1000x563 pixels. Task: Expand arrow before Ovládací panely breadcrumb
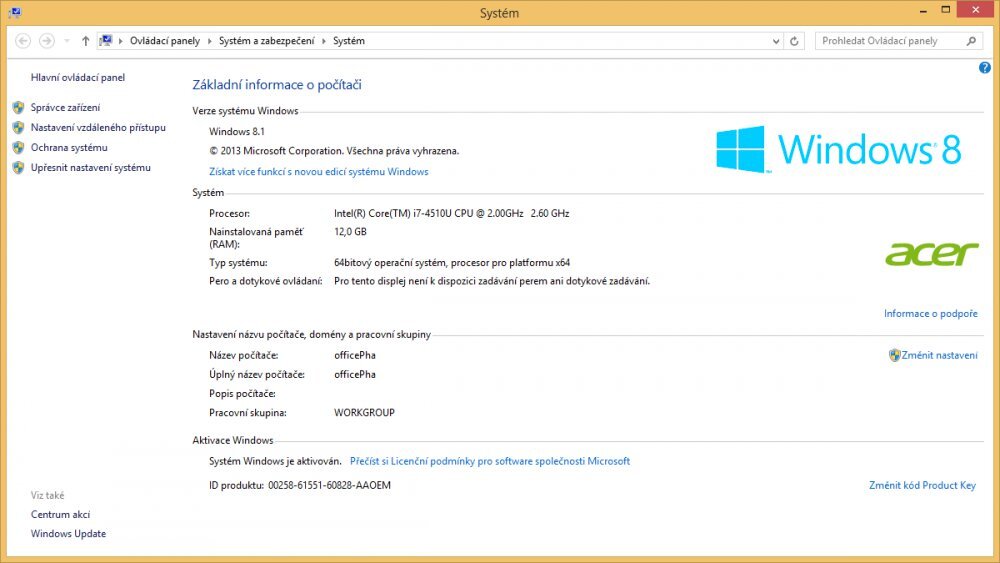click(120, 41)
